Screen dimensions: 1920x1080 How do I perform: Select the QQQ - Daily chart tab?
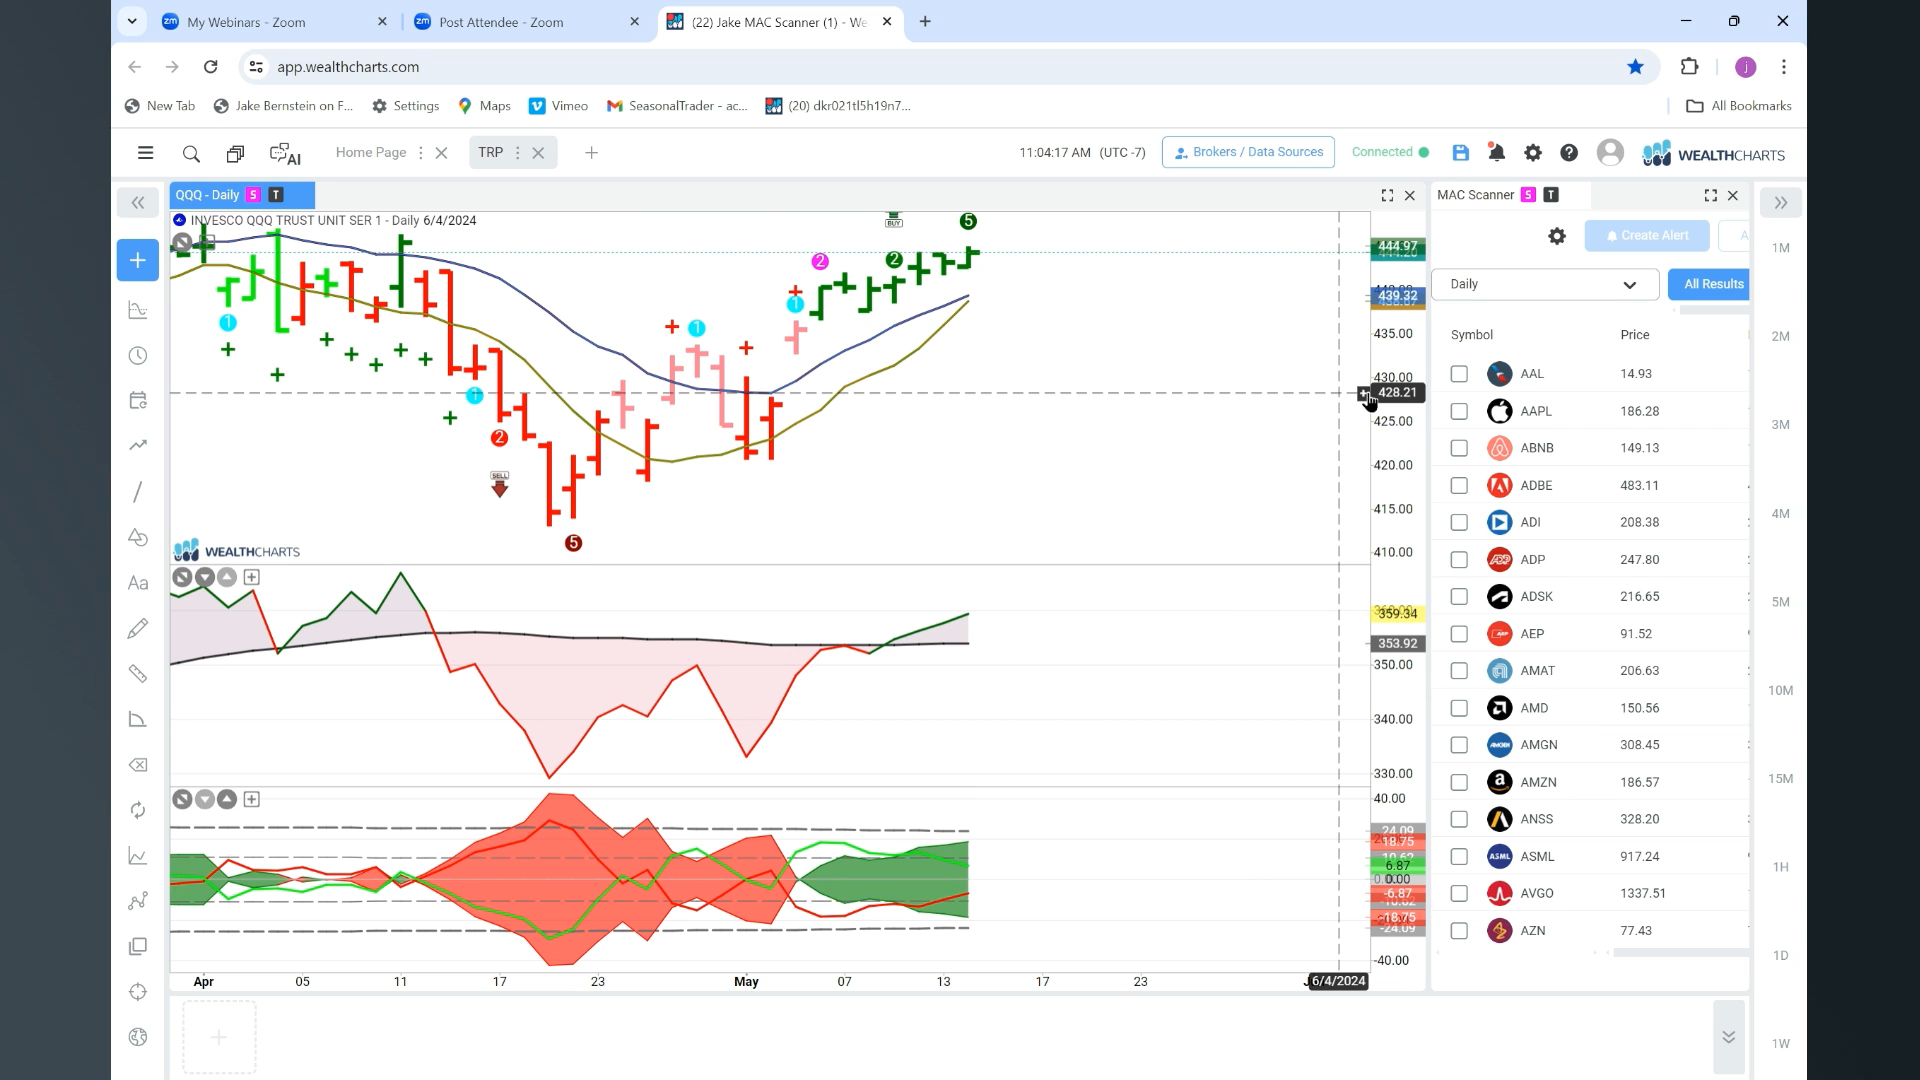242,195
